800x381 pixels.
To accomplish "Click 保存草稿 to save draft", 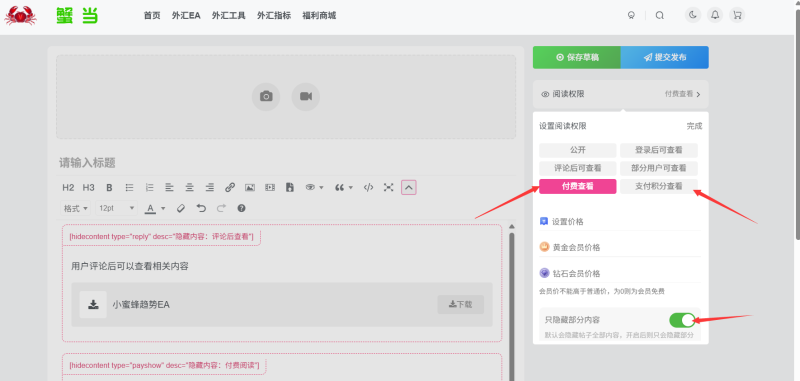I will point(577,57).
